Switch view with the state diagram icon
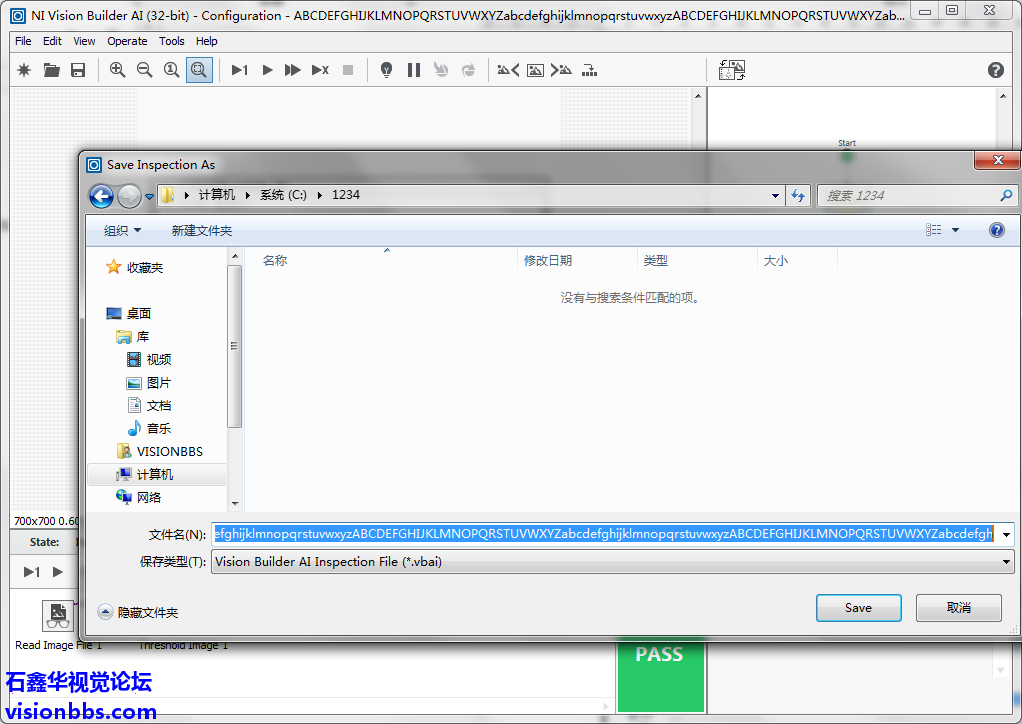Image resolution: width=1022 pixels, height=724 pixels. 732,70
